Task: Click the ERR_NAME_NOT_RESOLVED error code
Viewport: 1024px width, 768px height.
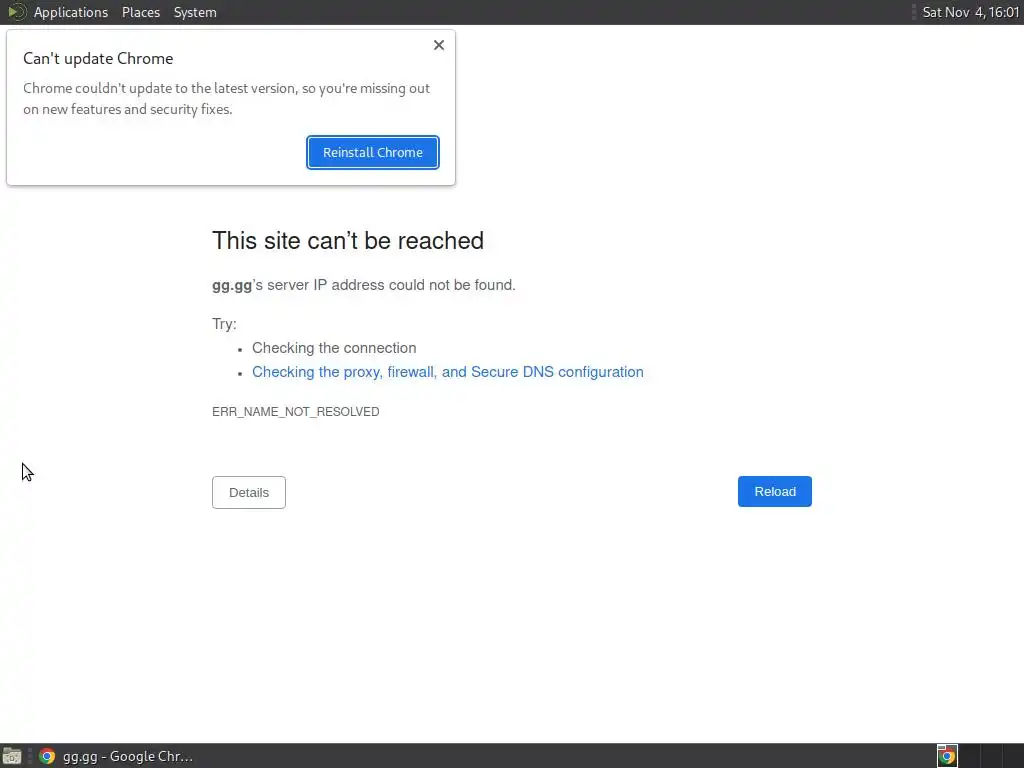Action: pos(296,411)
